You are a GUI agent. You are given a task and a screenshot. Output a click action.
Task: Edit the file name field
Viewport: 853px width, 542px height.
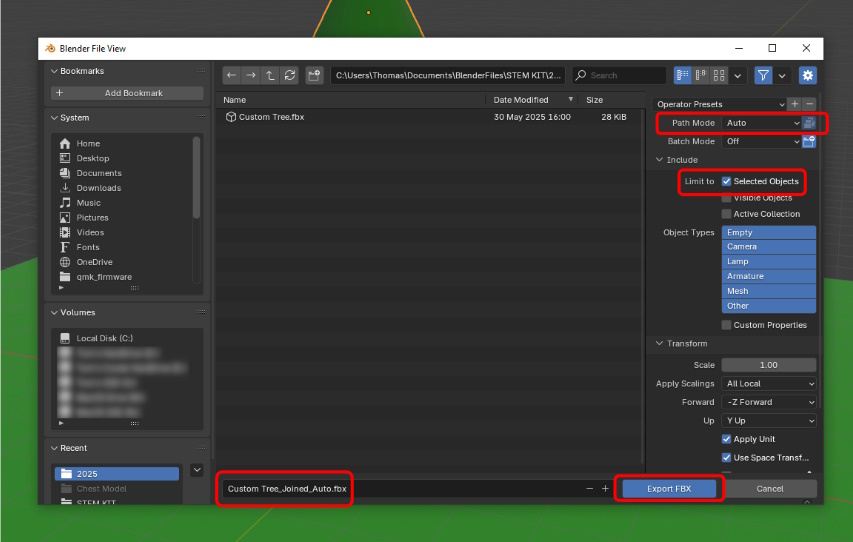[401, 489]
